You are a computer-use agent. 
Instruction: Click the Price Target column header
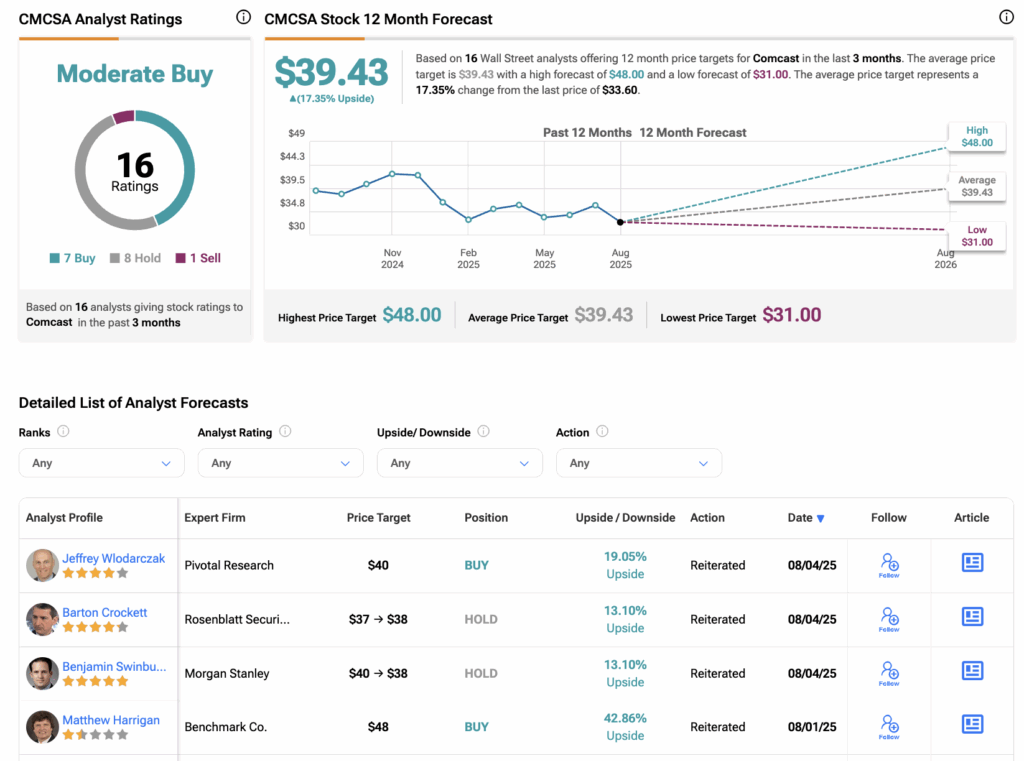pyautogui.click(x=378, y=518)
